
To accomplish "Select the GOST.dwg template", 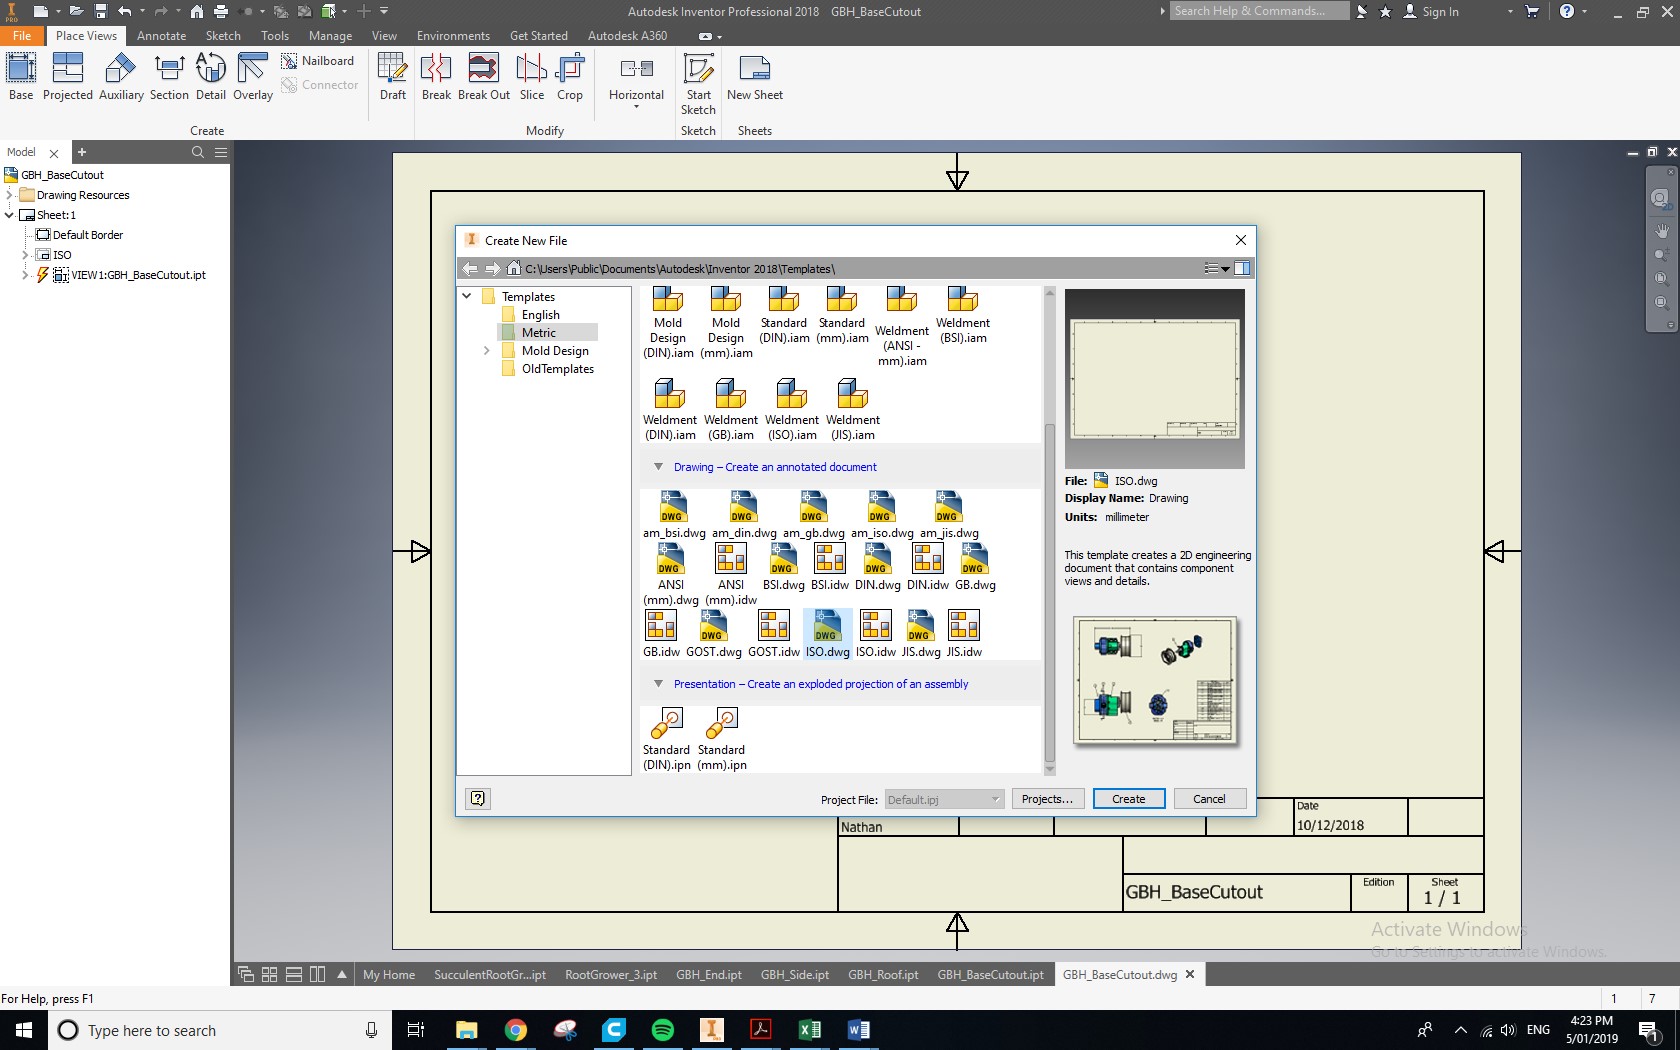I will pos(714,635).
